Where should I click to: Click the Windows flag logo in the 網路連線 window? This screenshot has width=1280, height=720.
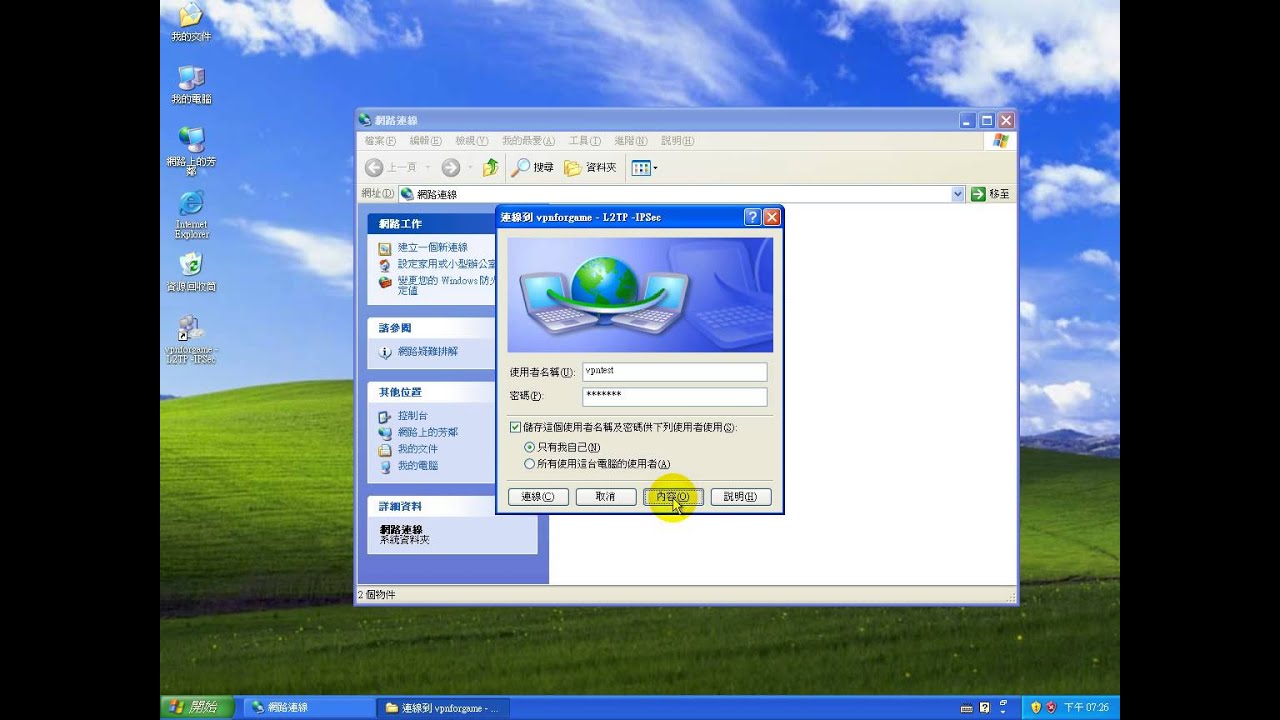pyautogui.click(x=1000, y=141)
